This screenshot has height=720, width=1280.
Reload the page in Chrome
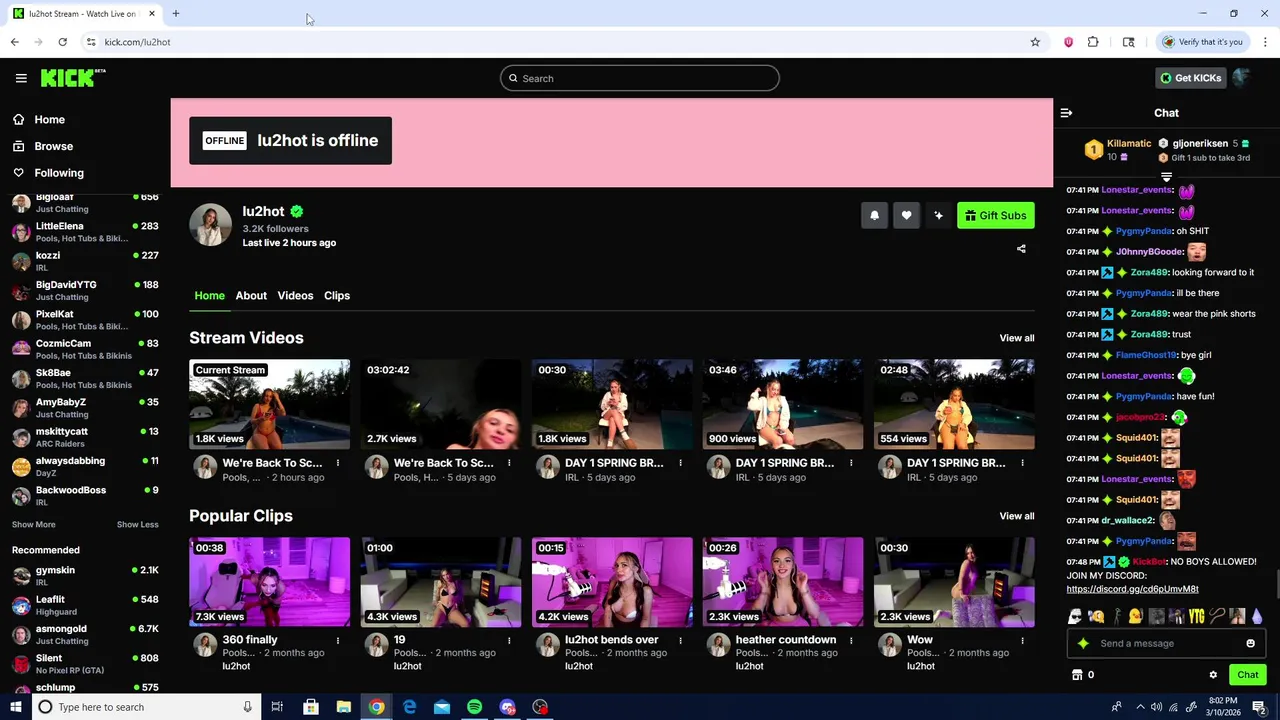(x=62, y=42)
